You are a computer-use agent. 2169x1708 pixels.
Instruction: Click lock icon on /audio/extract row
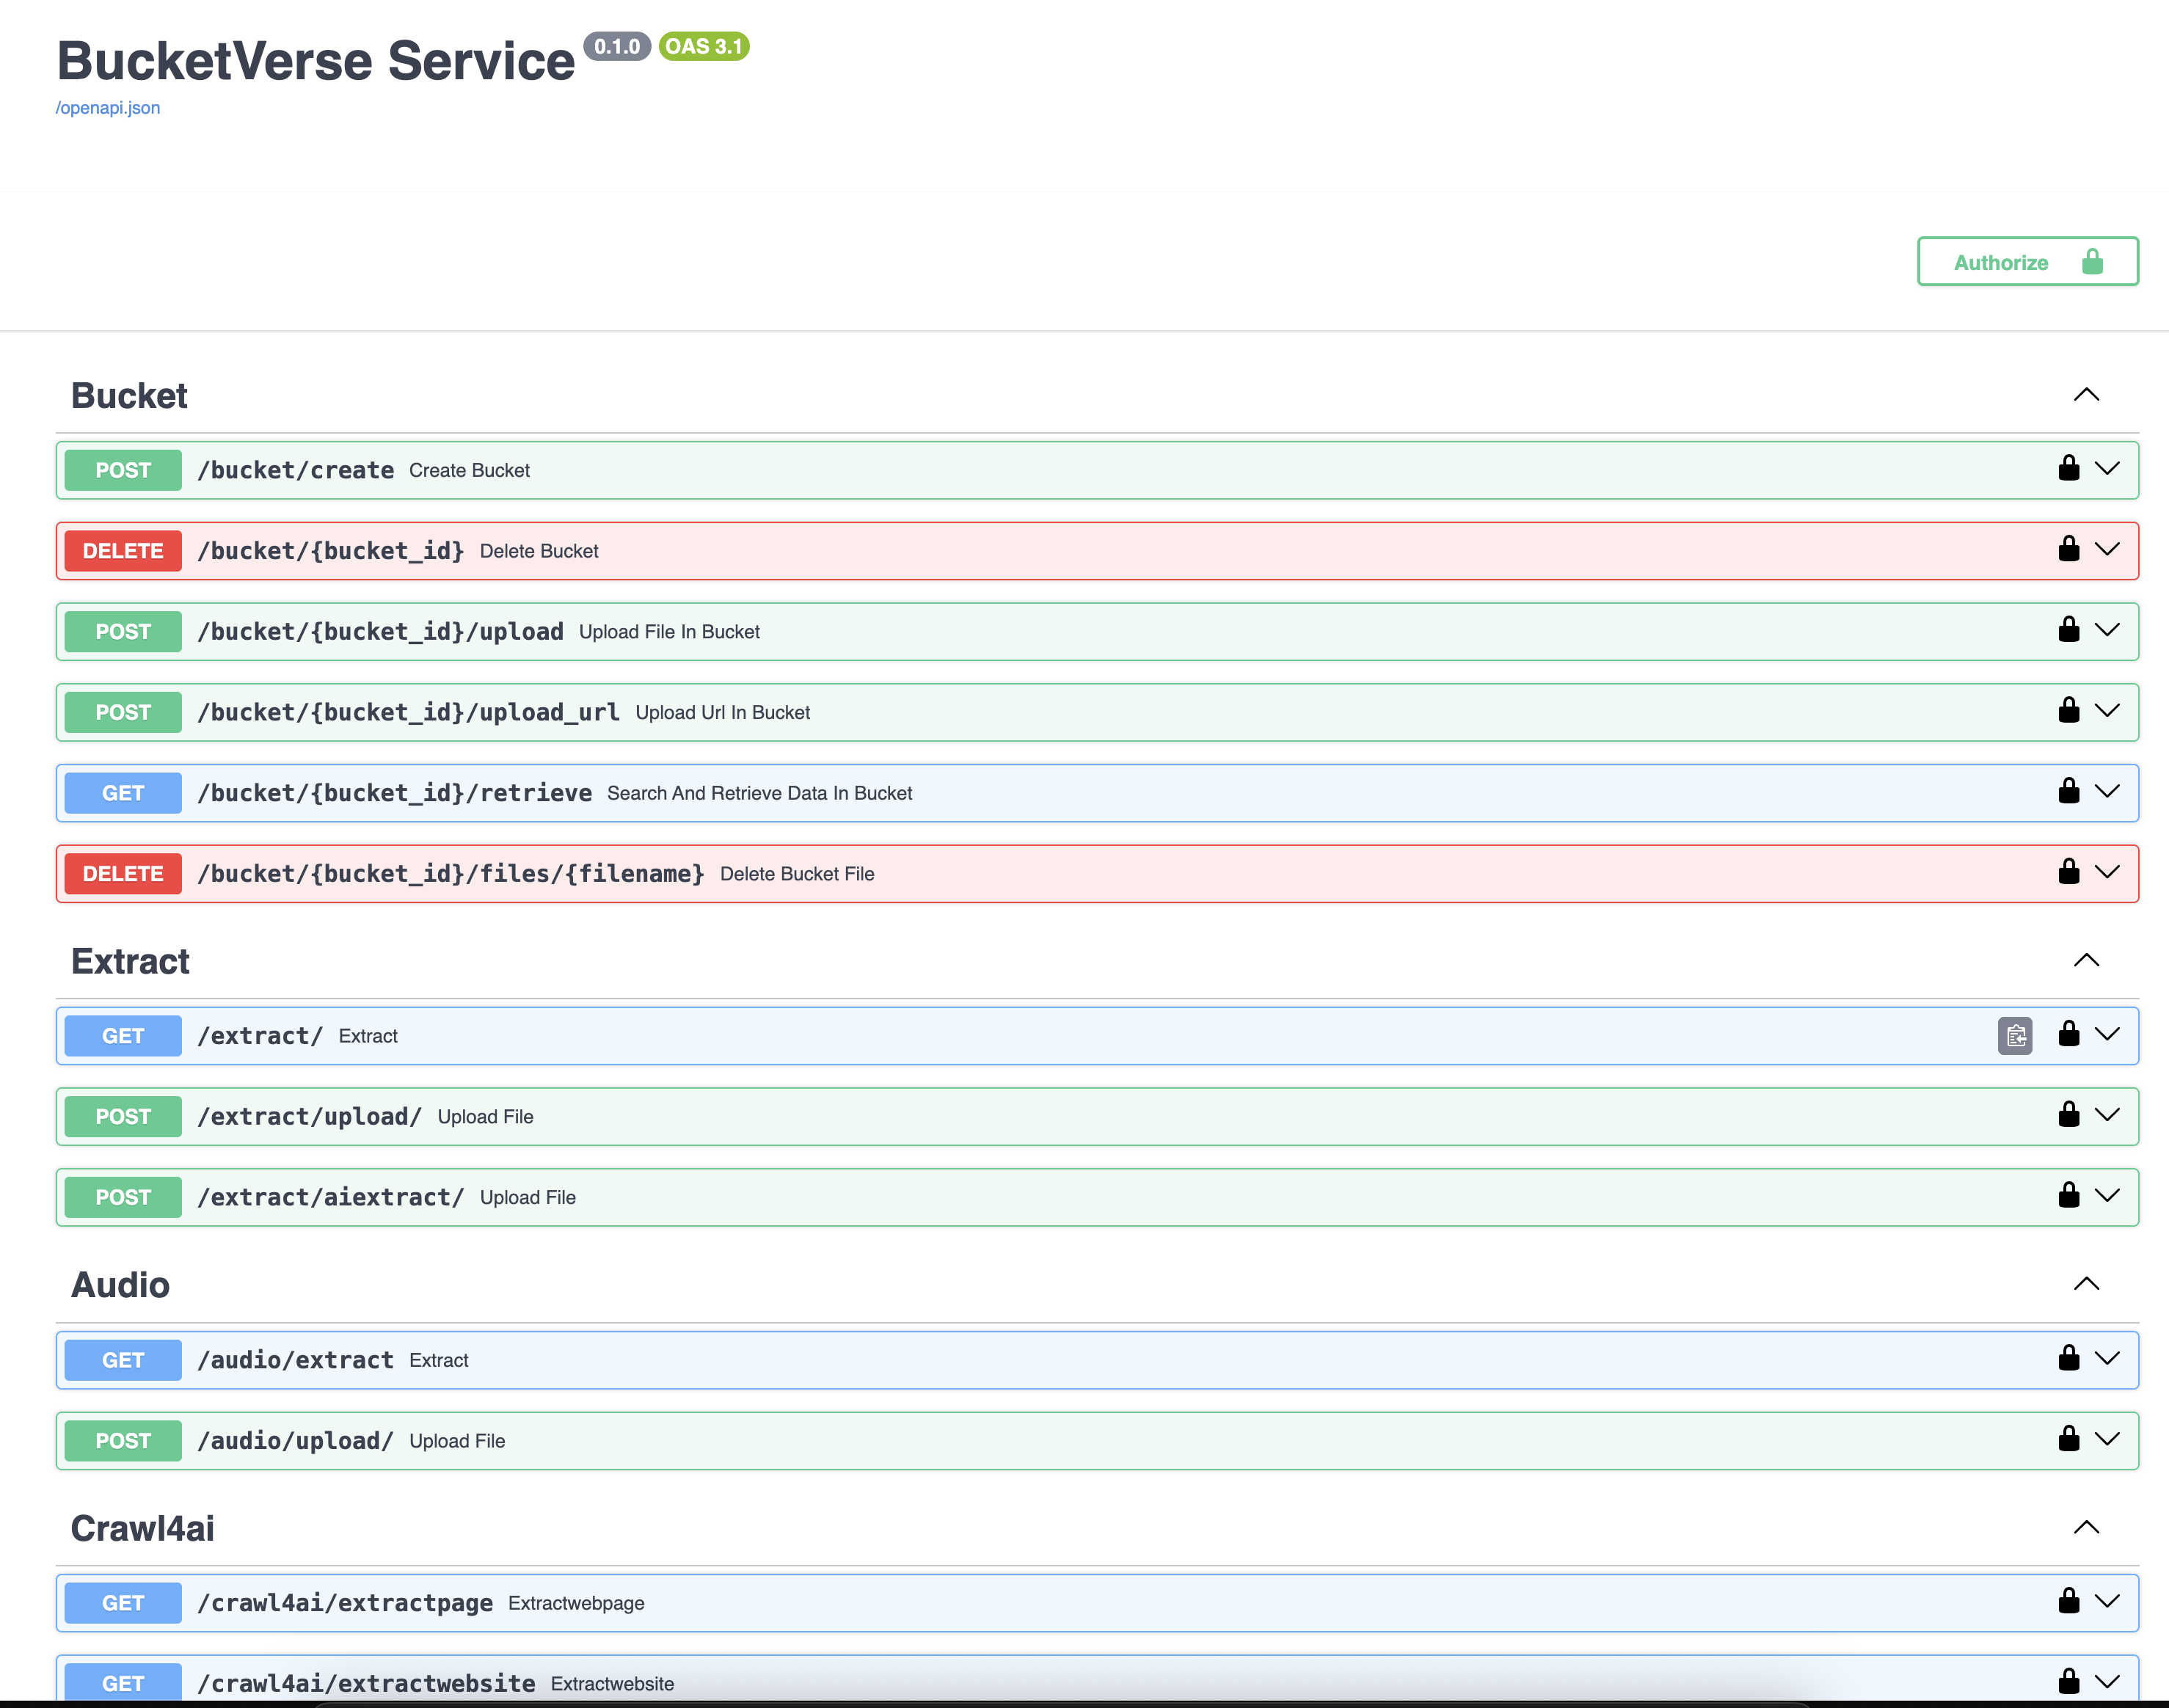pos(2069,1359)
